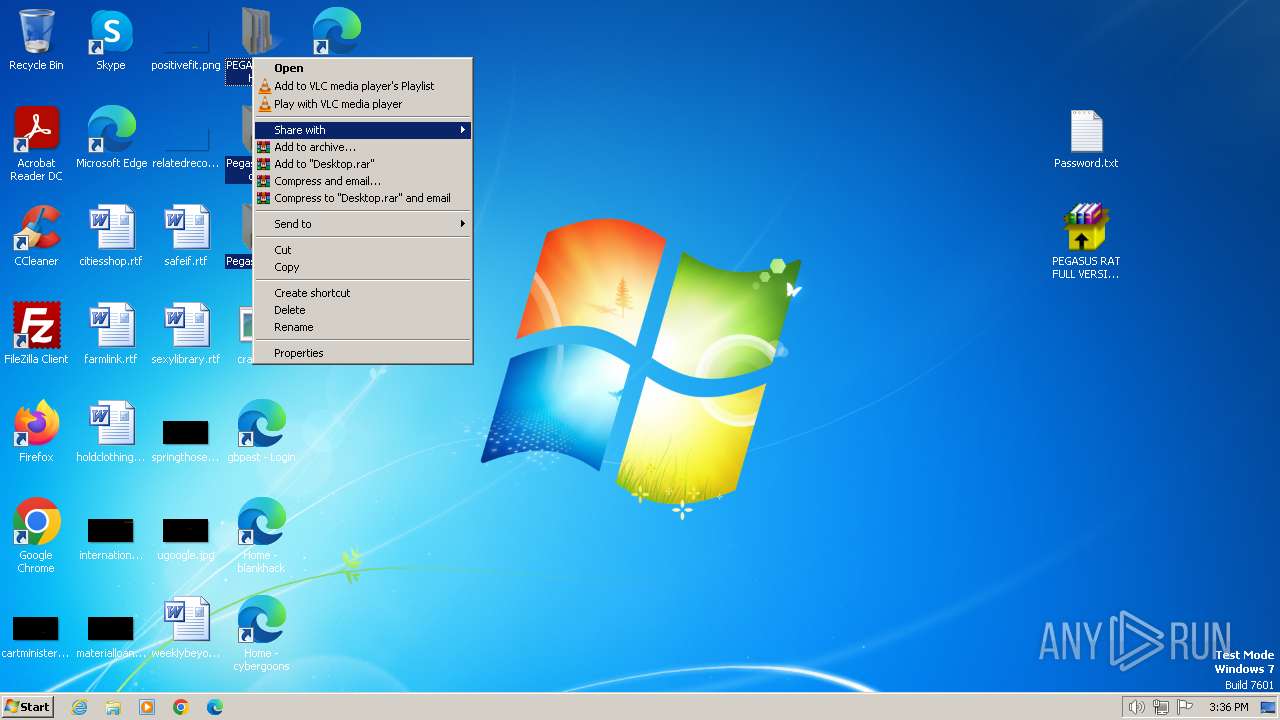Launch Internet Explorer from taskbar
Image resolution: width=1280 pixels, height=720 pixels.
click(79, 707)
